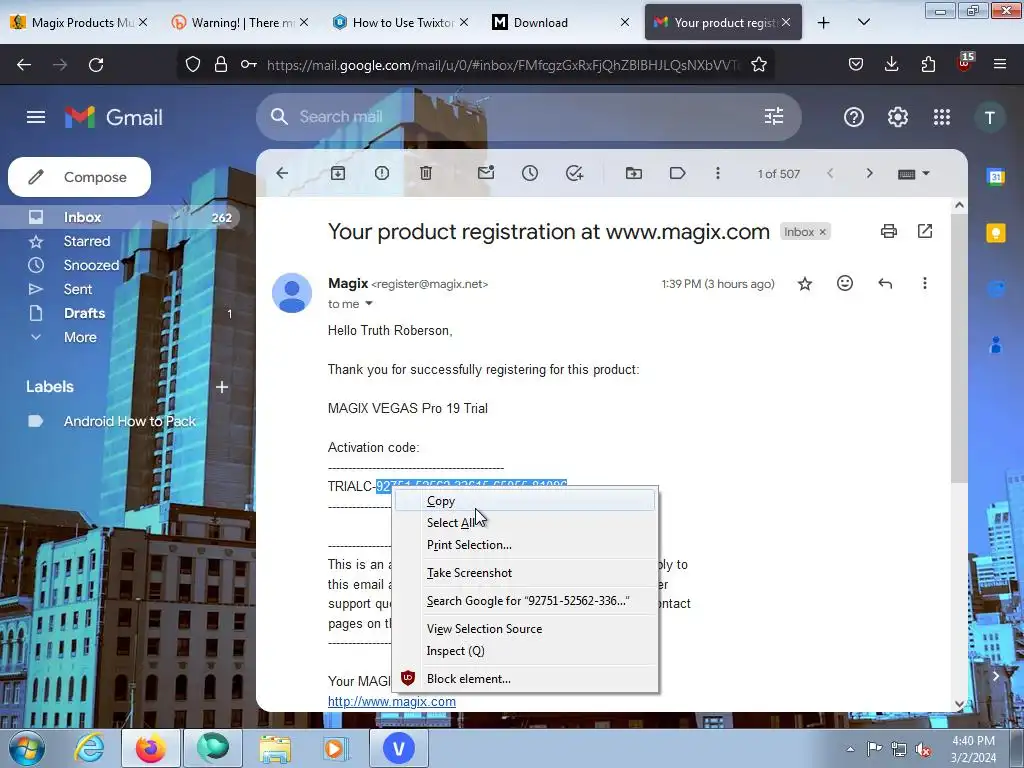Open the Move to folder icon
This screenshot has height=768, width=1024.
click(633, 173)
